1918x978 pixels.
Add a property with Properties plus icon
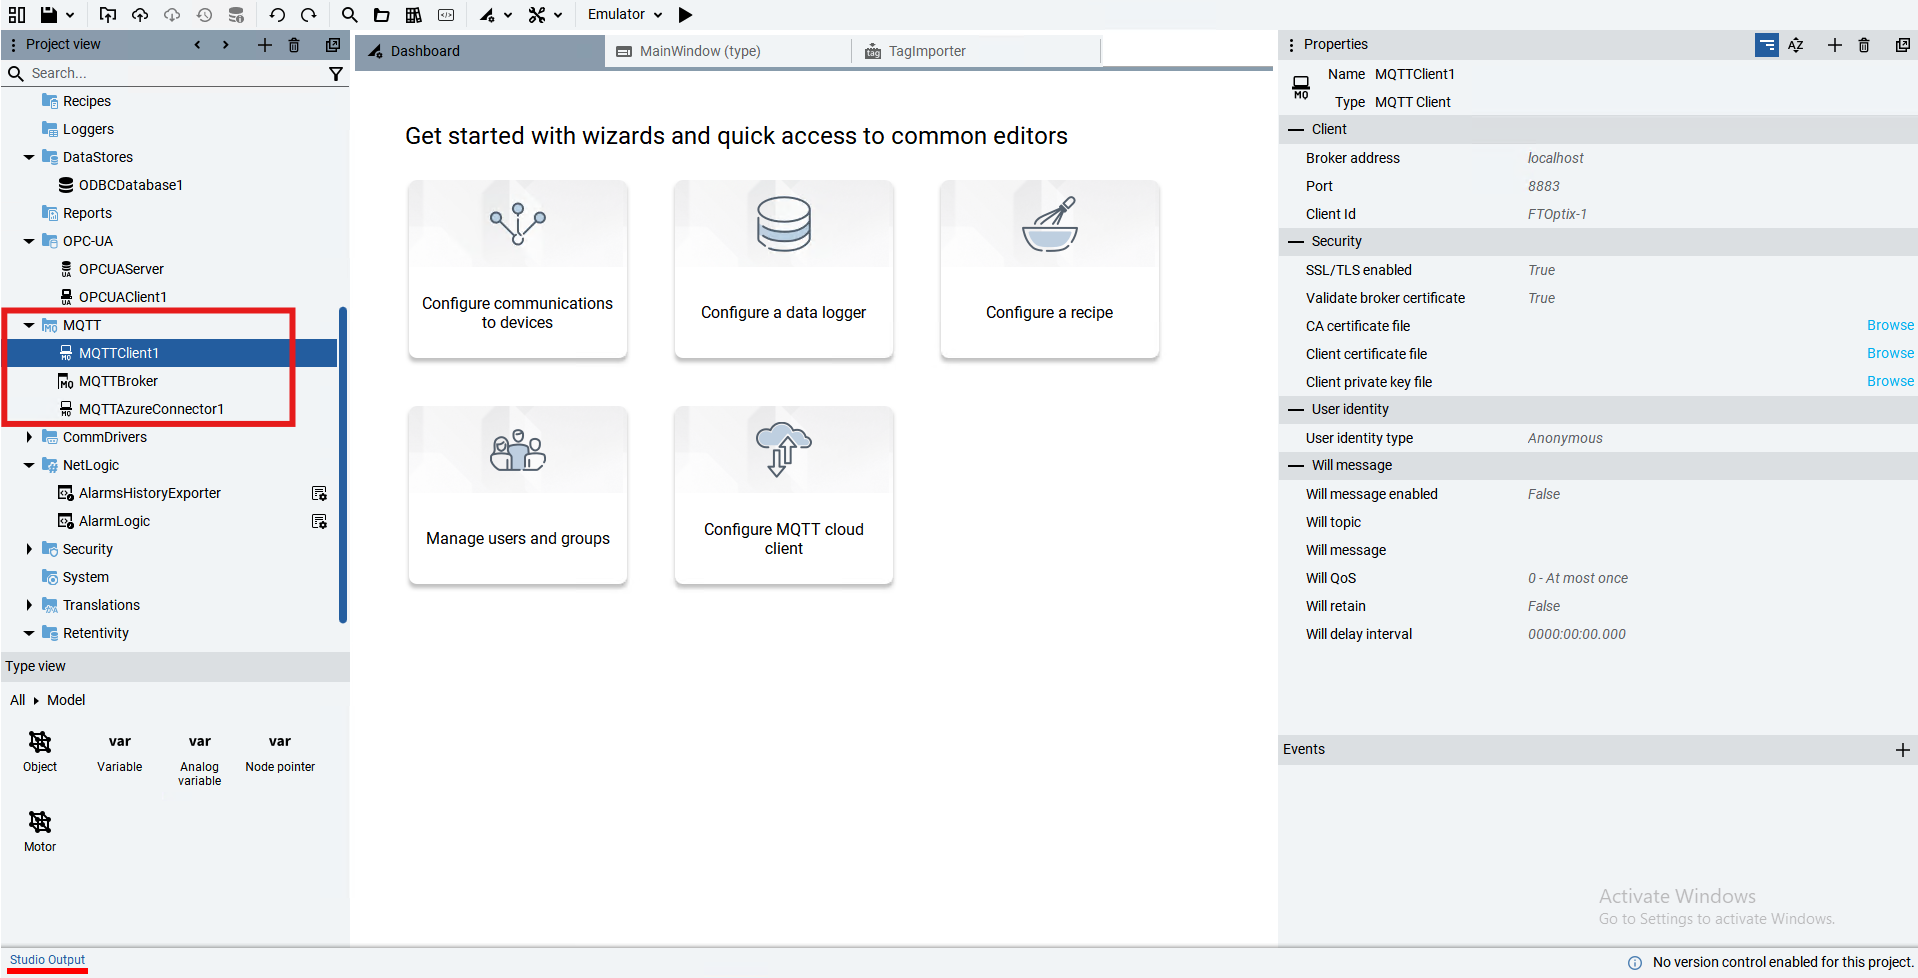click(x=1834, y=45)
